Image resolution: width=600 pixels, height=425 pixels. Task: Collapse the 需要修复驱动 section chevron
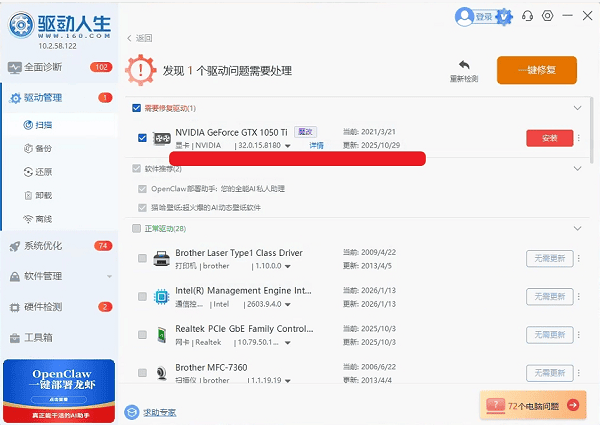577,108
